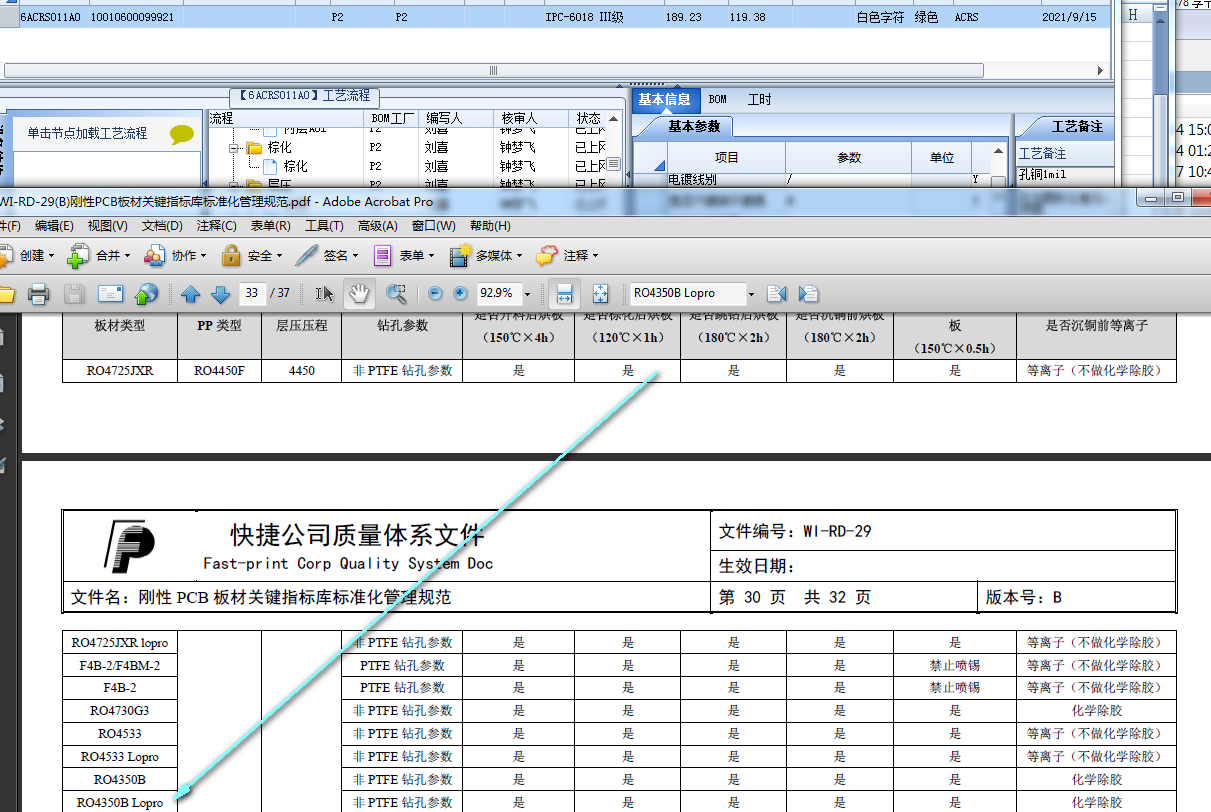
Task: Click the Fit Width scrolling icon
Action: click(564, 294)
